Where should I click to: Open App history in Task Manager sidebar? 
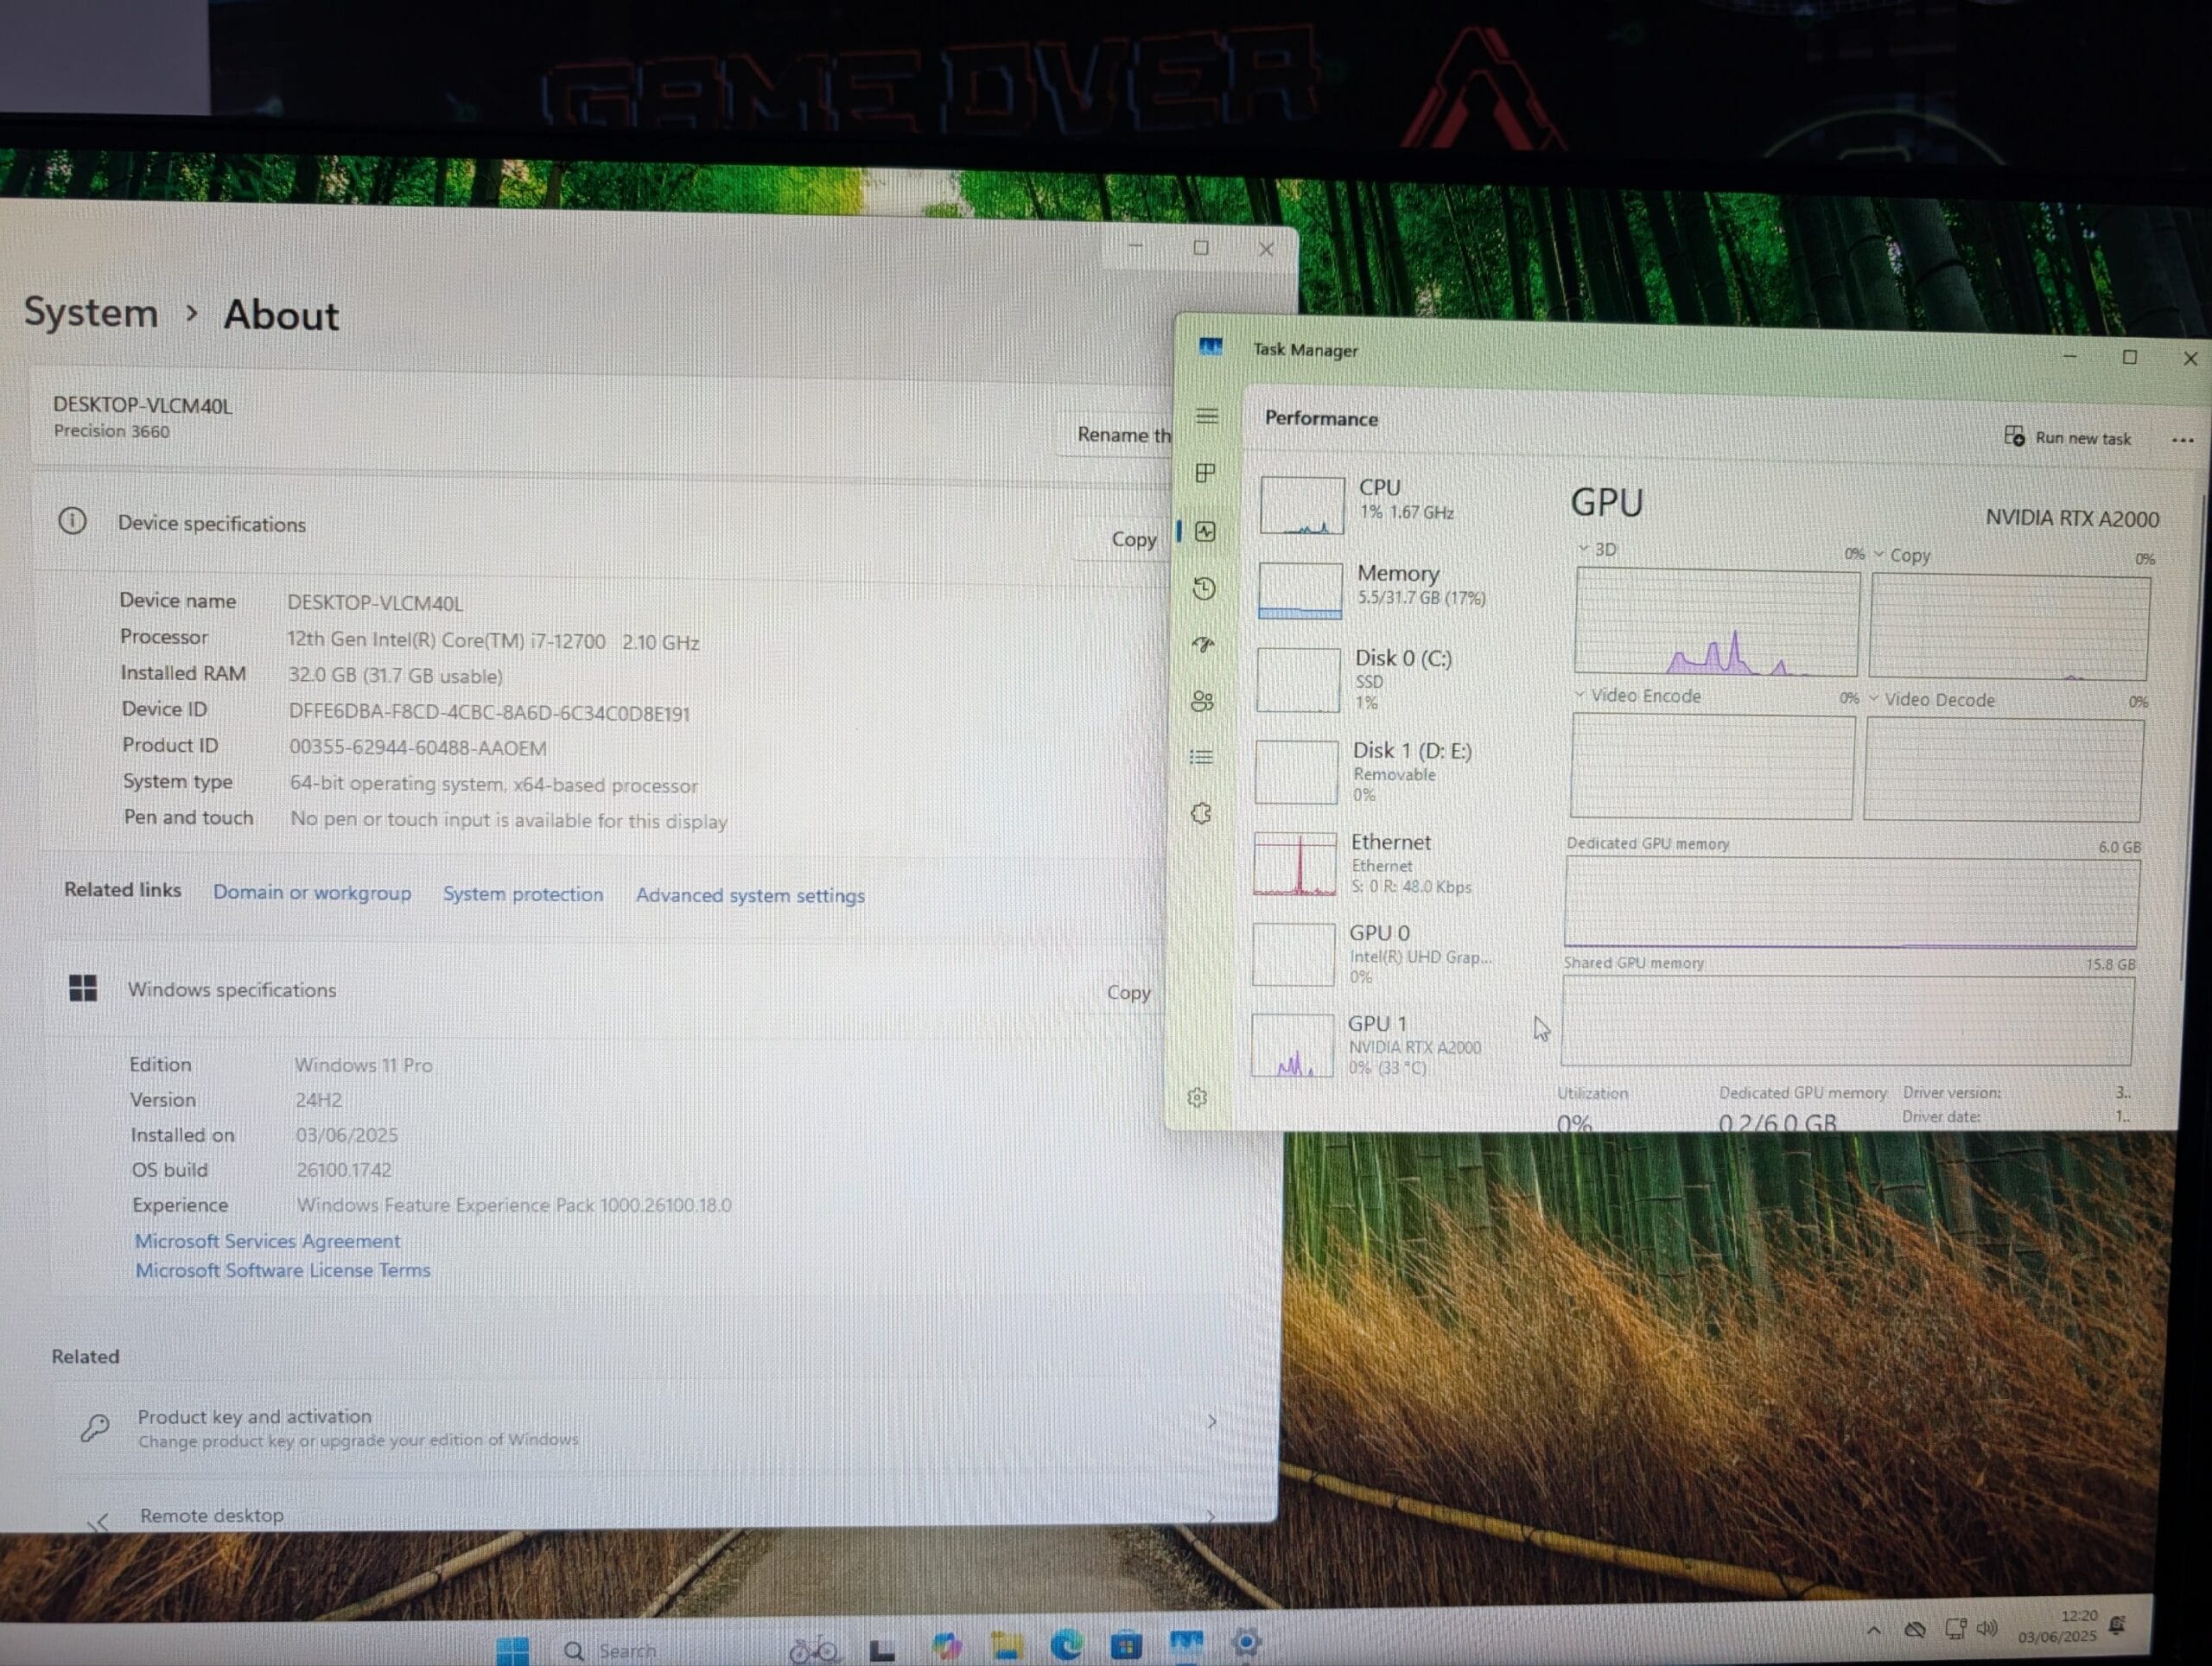click(1204, 588)
